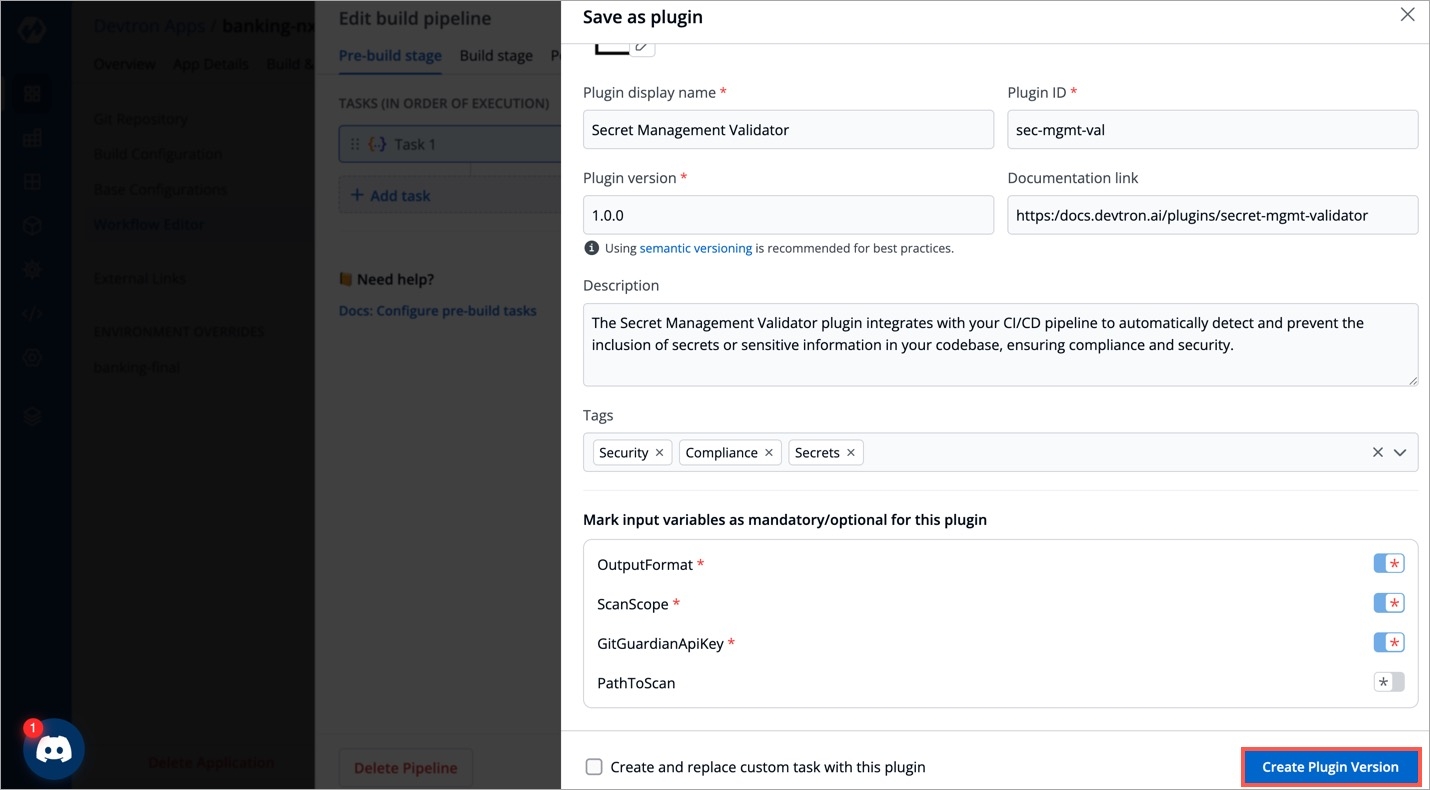
Task: Toggle GitGuardianApiKey mandatory switch
Action: (x=1388, y=643)
